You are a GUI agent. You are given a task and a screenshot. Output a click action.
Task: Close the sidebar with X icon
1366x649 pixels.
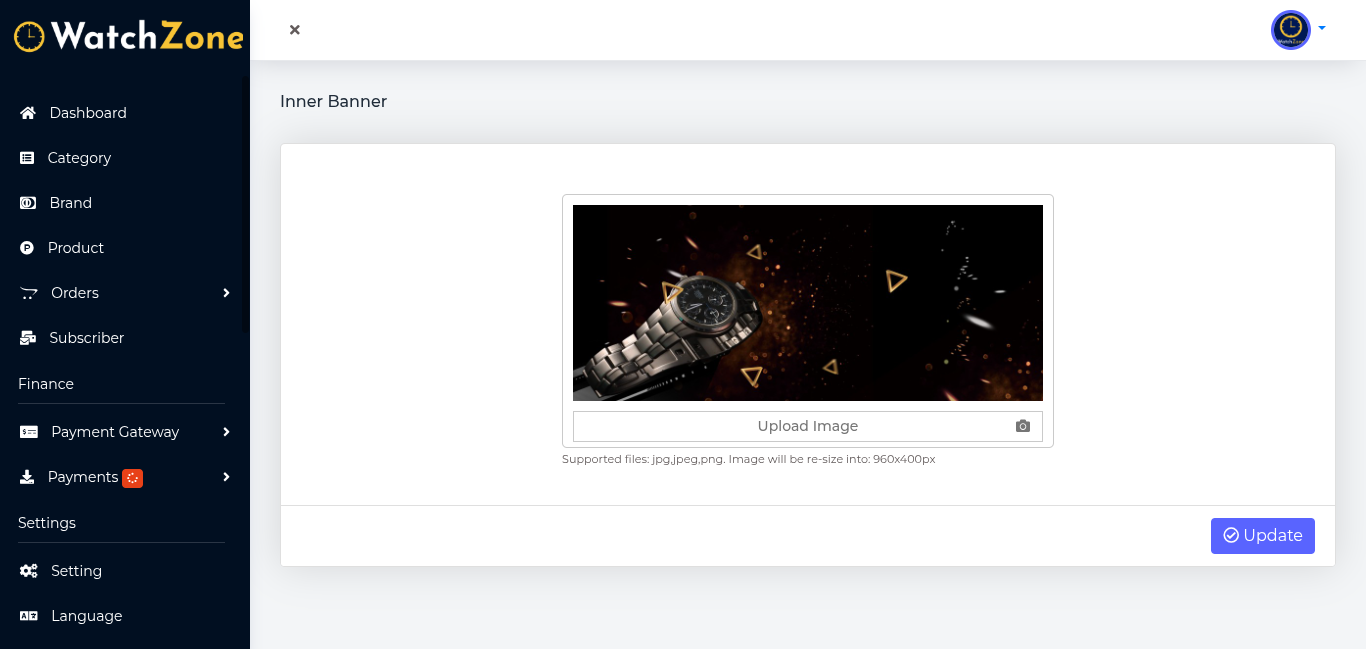click(x=295, y=30)
